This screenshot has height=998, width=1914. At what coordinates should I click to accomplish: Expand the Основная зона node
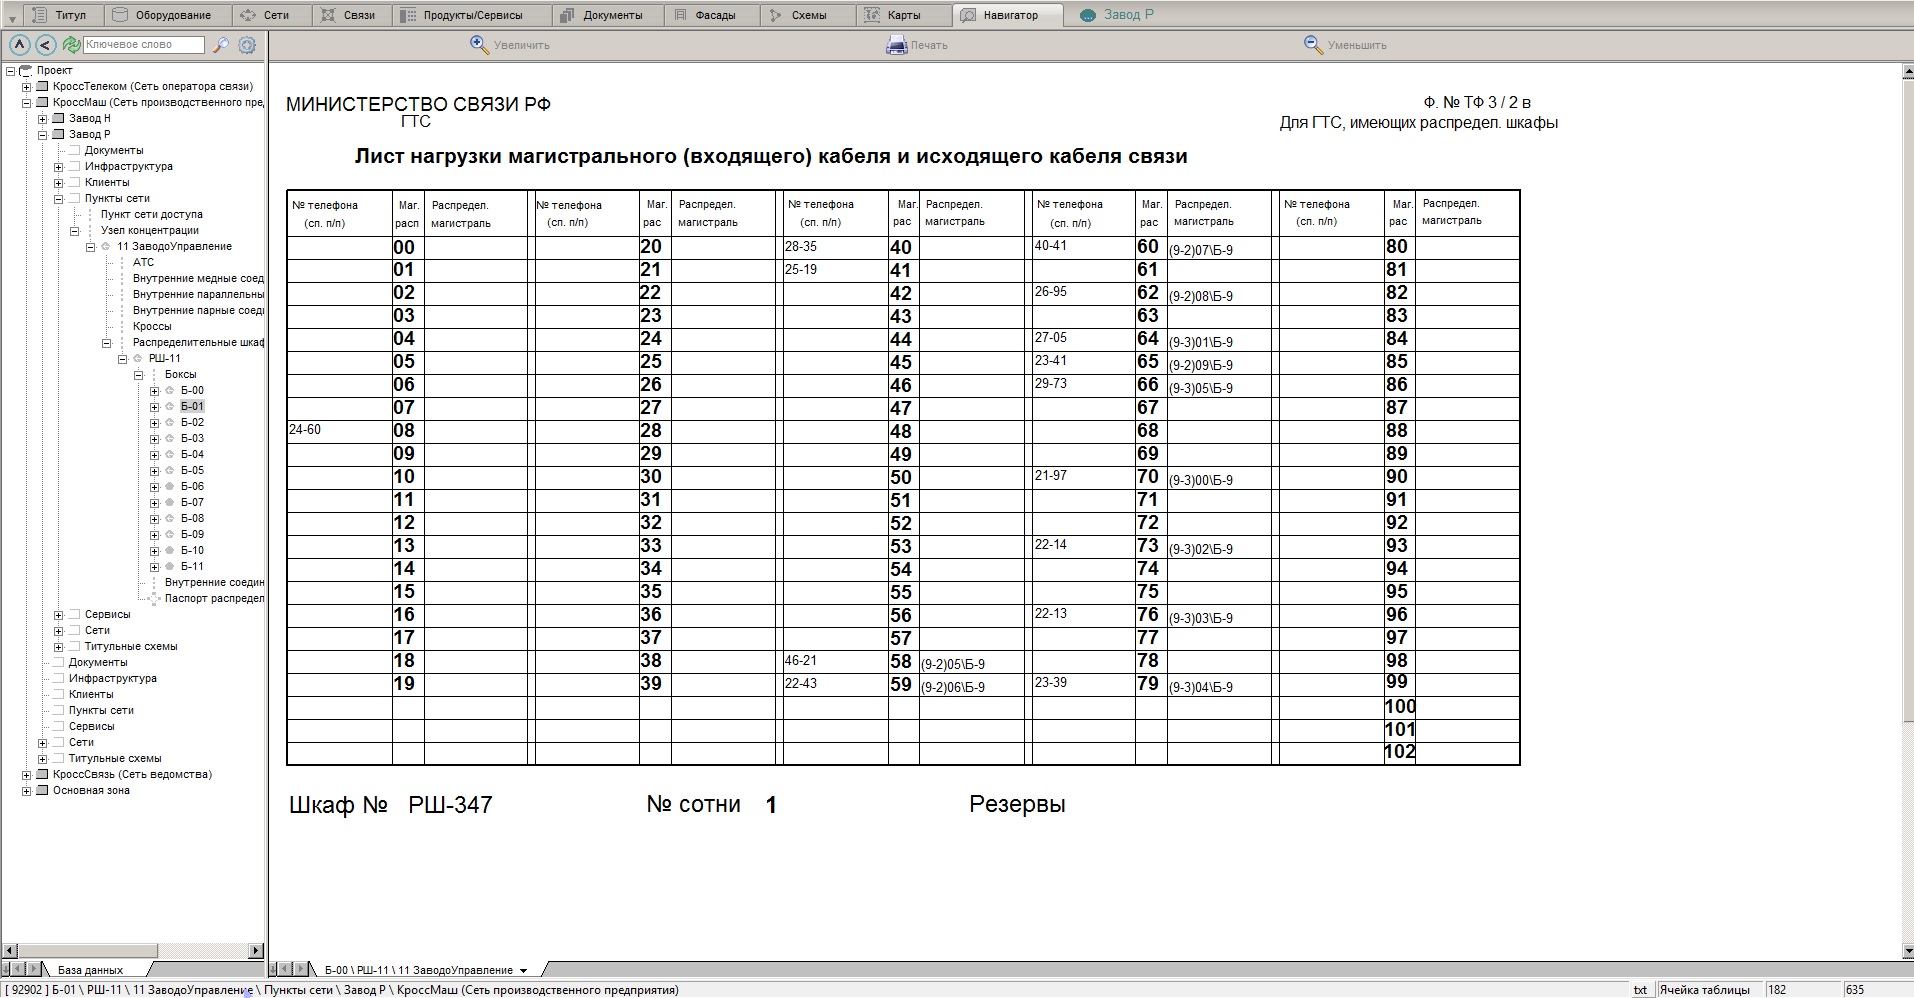click(27, 791)
